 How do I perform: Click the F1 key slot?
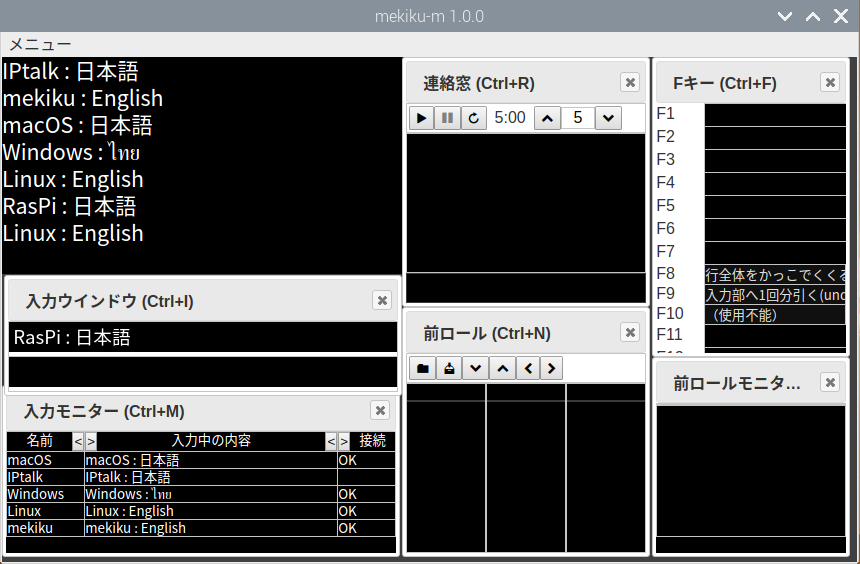point(775,115)
